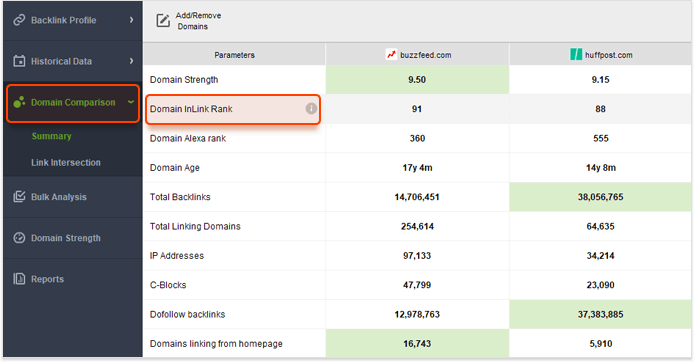Click the linking domains value 64,635

pos(600,226)
